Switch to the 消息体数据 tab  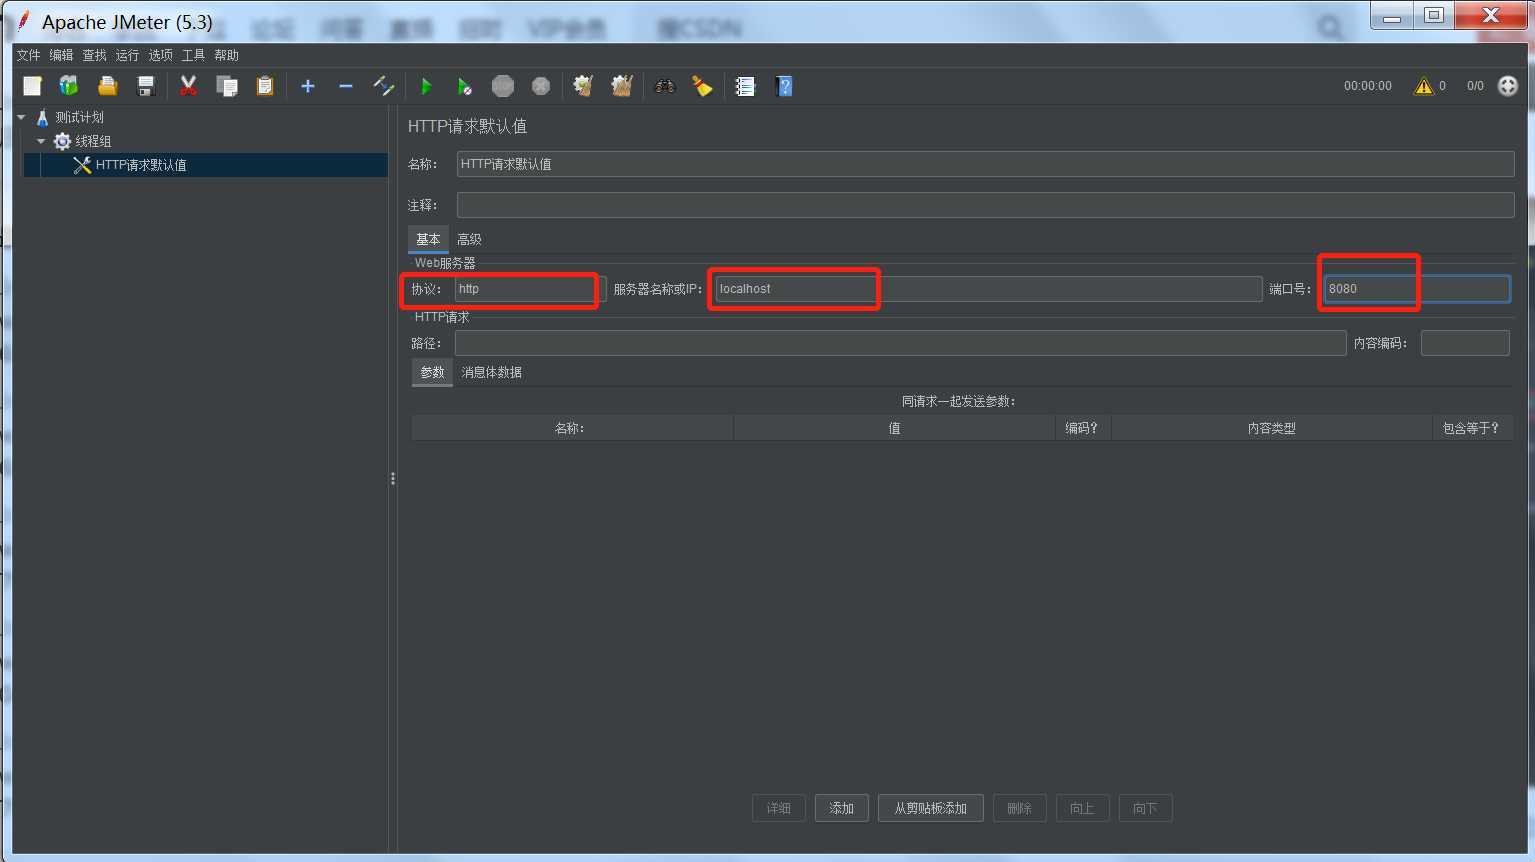(491, 372)
